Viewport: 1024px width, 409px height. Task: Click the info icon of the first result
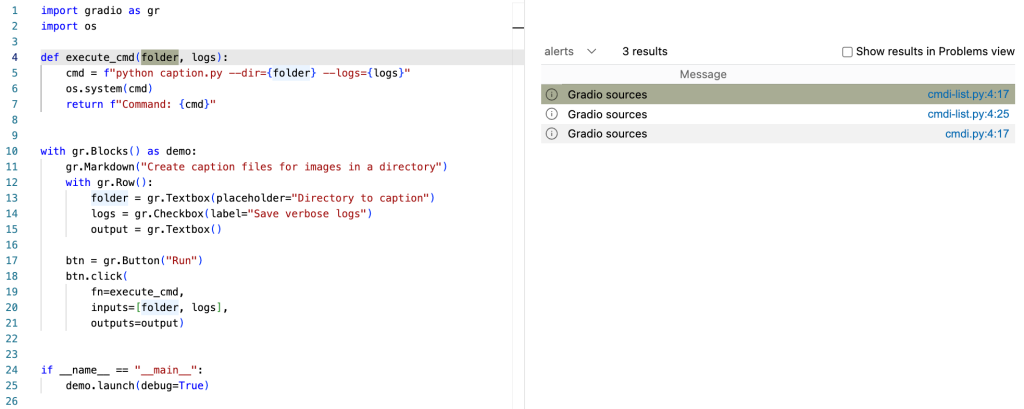(x=551, y=95)
